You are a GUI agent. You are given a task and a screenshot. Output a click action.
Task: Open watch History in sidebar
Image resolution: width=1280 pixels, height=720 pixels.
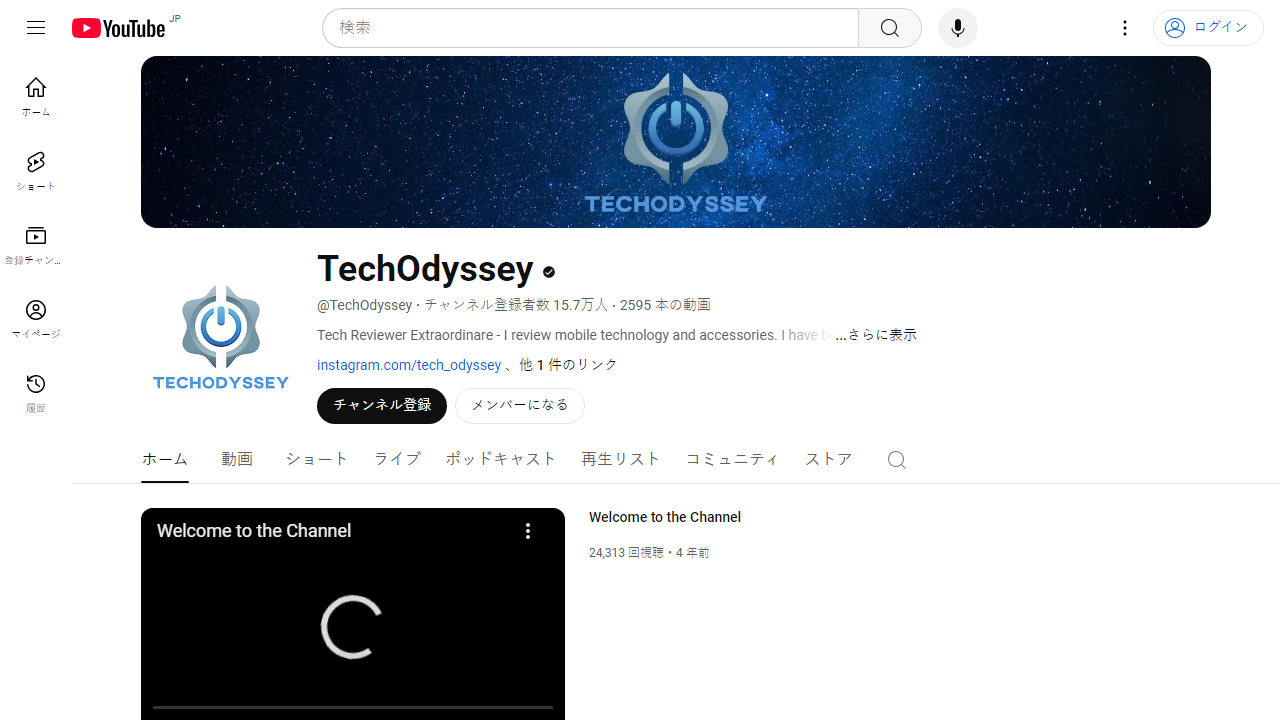36,392
